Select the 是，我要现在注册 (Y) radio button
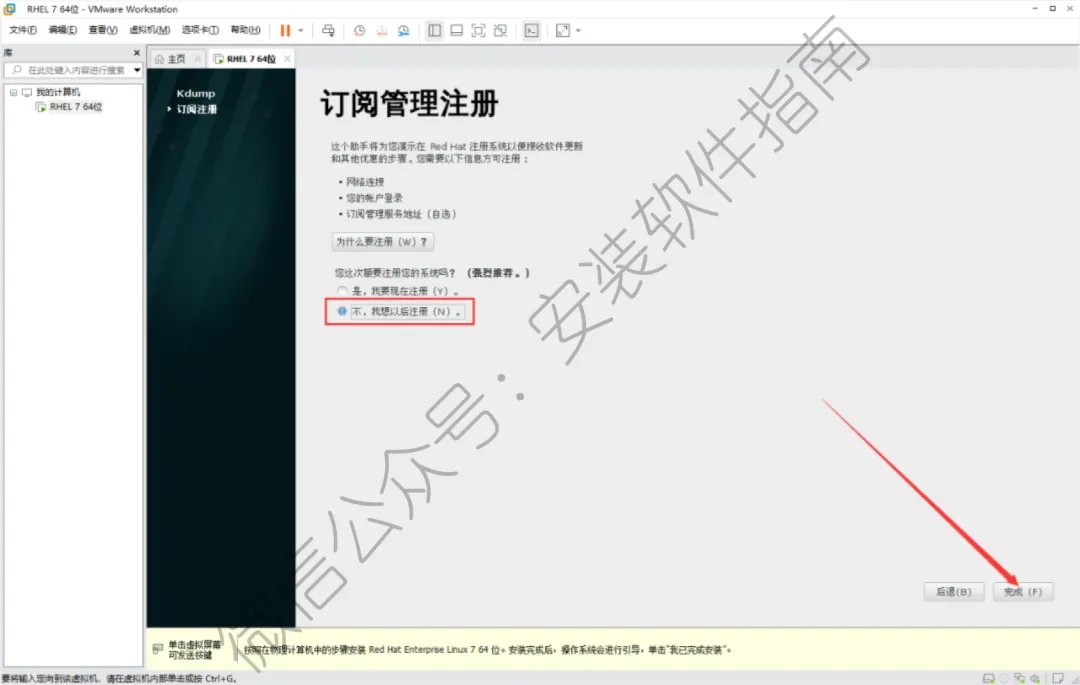 (x=342, y=291)
